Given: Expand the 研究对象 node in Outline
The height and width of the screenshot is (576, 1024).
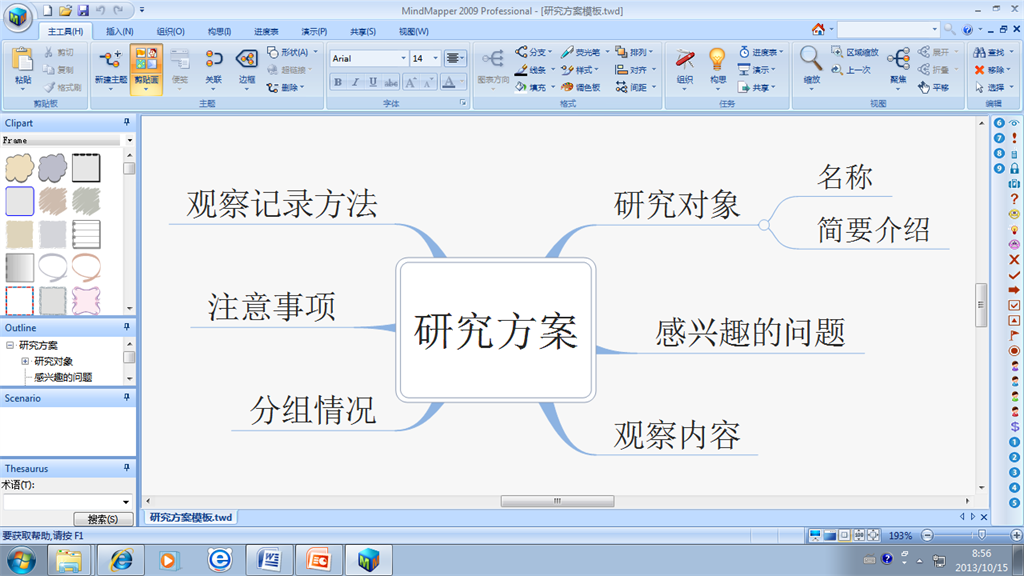Looking at the screenshot, I should [x=25, y=361].
